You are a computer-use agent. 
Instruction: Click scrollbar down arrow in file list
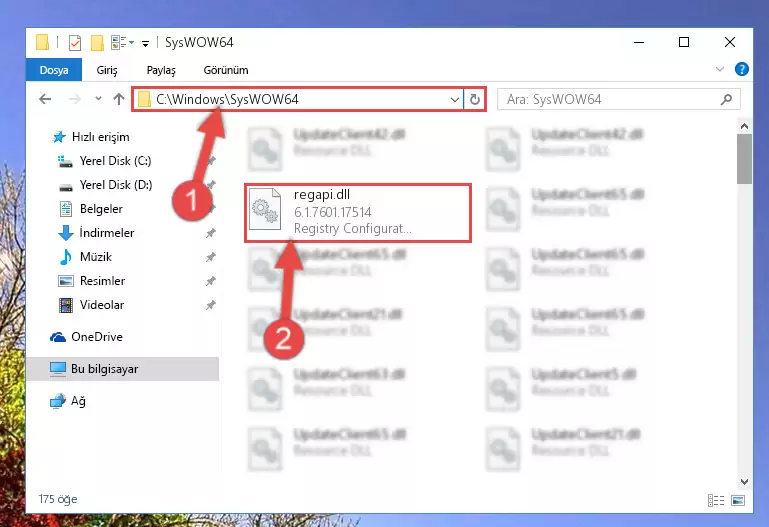(x=744, y=482)
